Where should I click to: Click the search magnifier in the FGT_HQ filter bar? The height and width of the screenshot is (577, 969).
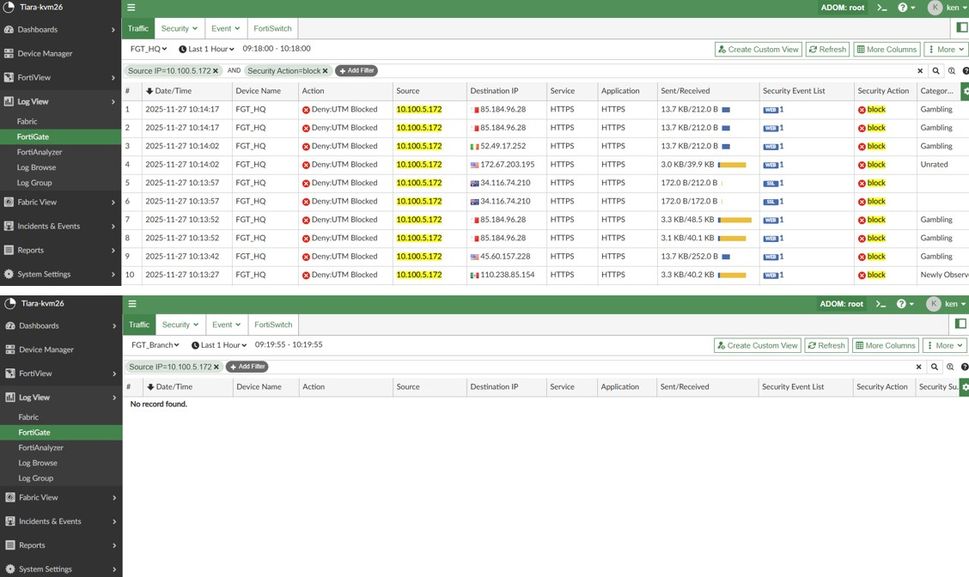point(936,71)
